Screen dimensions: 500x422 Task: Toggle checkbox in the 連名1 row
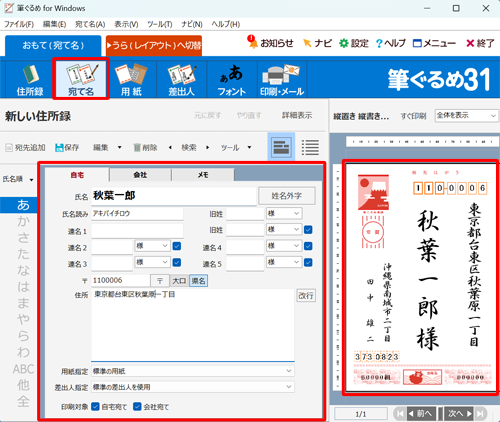tap(308, 230)
